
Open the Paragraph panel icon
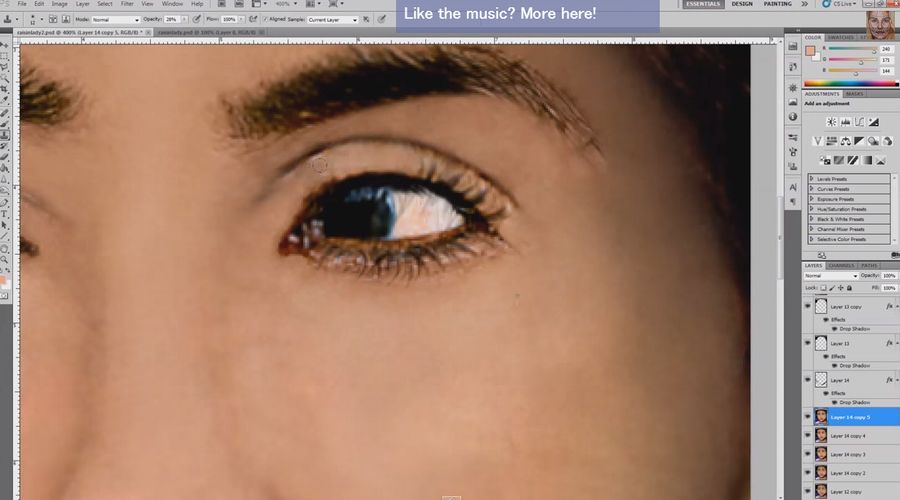(793, 201)
